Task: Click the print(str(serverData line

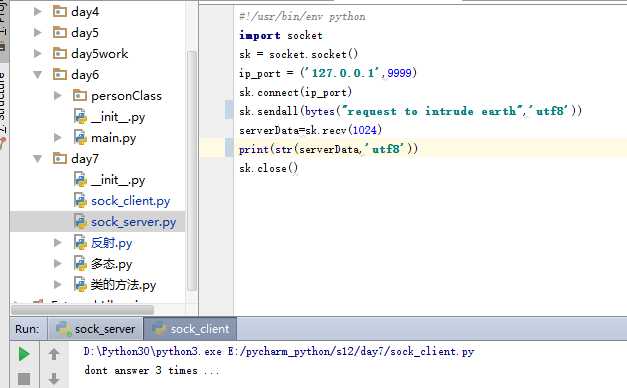Action: [x=329, y=149]
